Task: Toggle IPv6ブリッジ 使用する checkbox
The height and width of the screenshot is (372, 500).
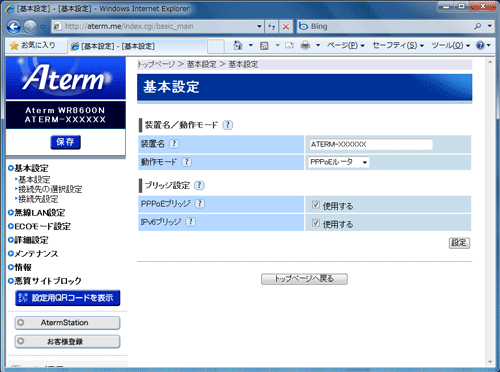Action: [x=316, y=223]
